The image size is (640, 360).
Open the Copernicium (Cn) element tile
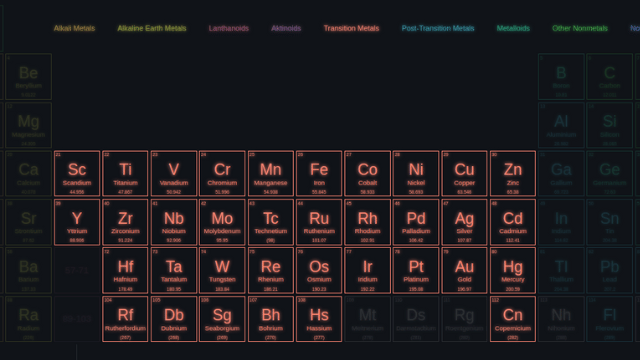point(513,319)
